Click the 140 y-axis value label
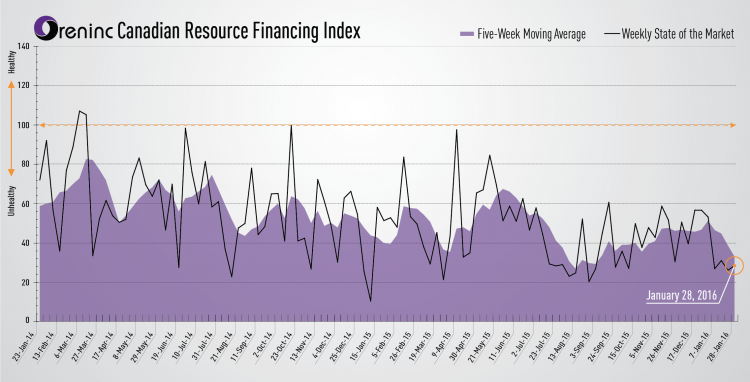Screen dimensions: 750x382 pyautogui.click(x=23, y=46)
